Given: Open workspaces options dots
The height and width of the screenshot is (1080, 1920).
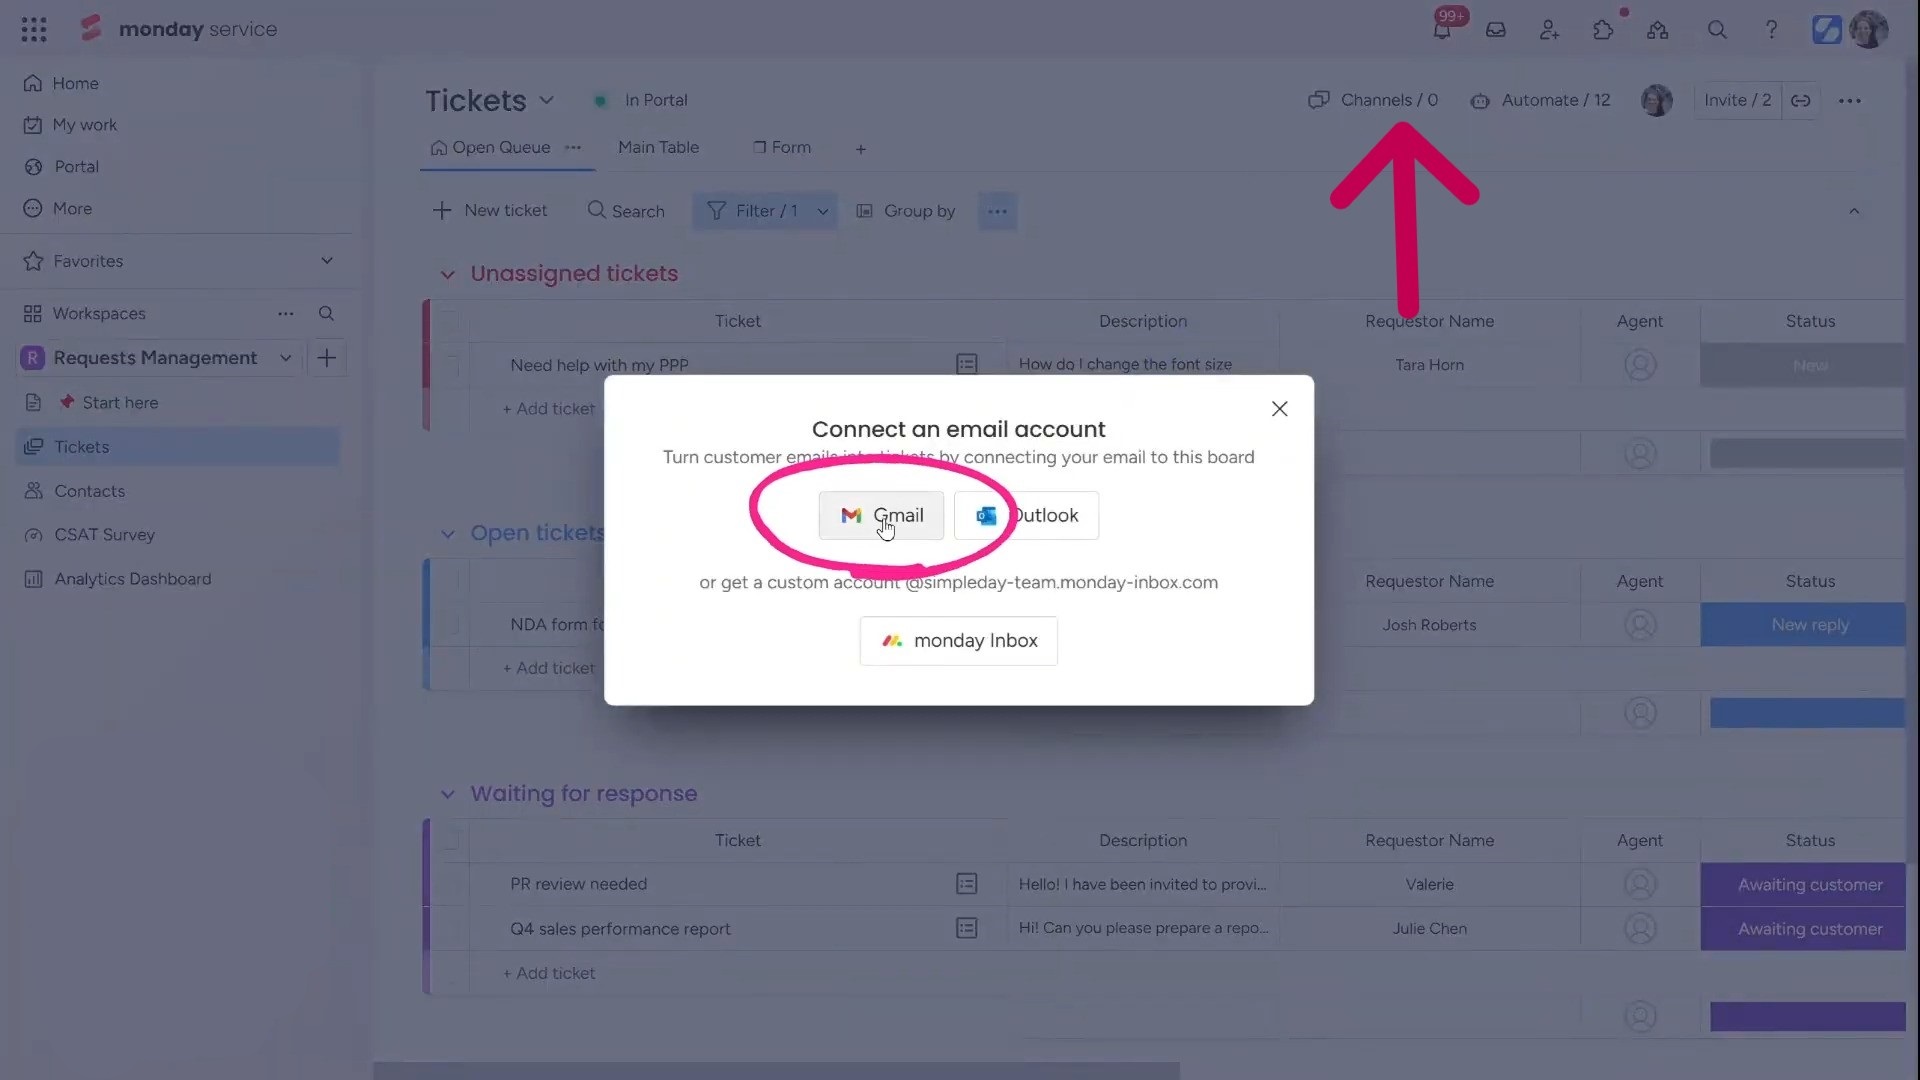Looking at the screenshot, I should 286,313.
